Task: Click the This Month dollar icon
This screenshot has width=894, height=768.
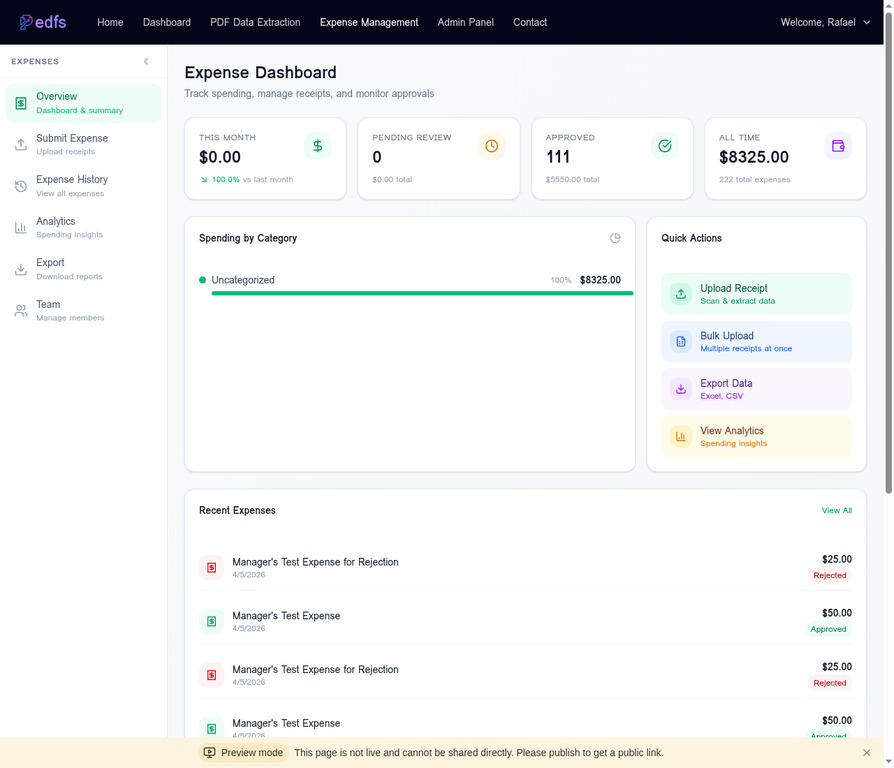Action: 318,146
